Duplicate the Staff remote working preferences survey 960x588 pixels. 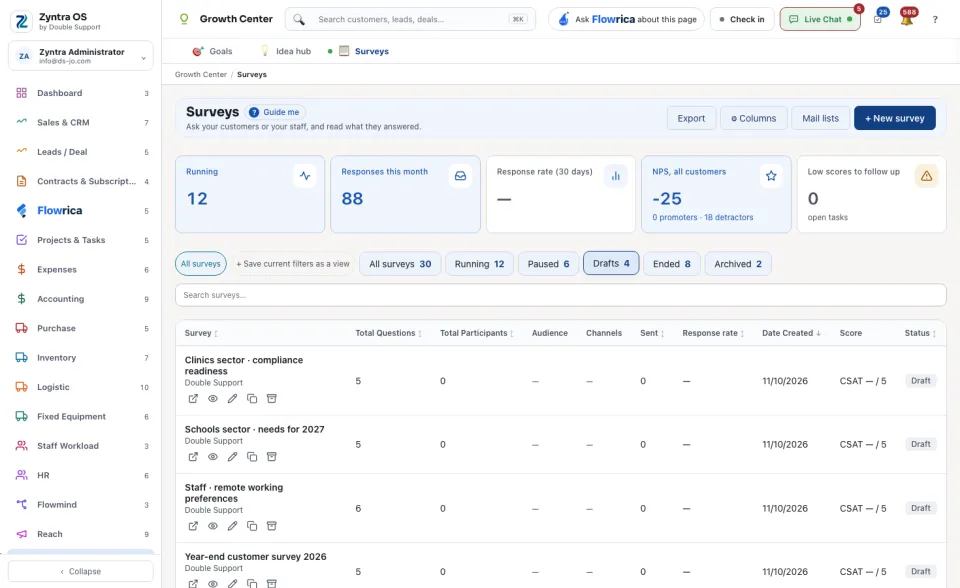tap(252, 526)
